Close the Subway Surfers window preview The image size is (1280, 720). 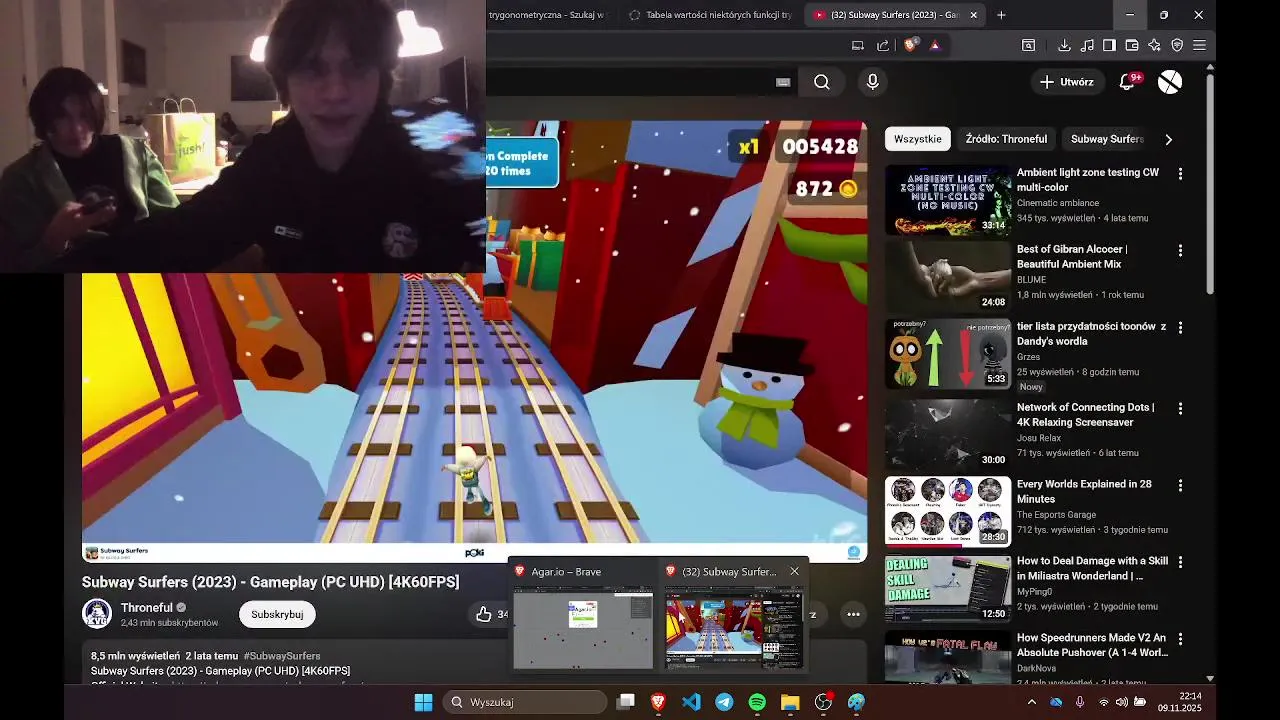pos(794,572)
